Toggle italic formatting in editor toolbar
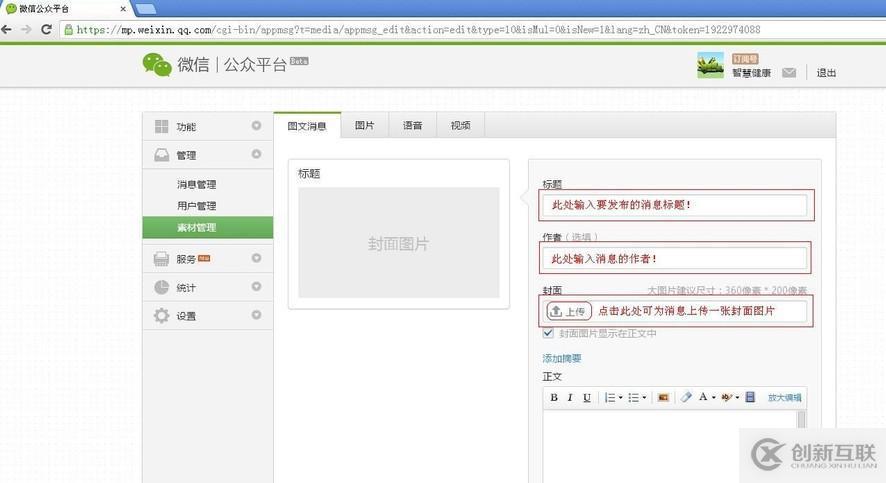This screenshot has width=886, height=483. pos(570,398)
